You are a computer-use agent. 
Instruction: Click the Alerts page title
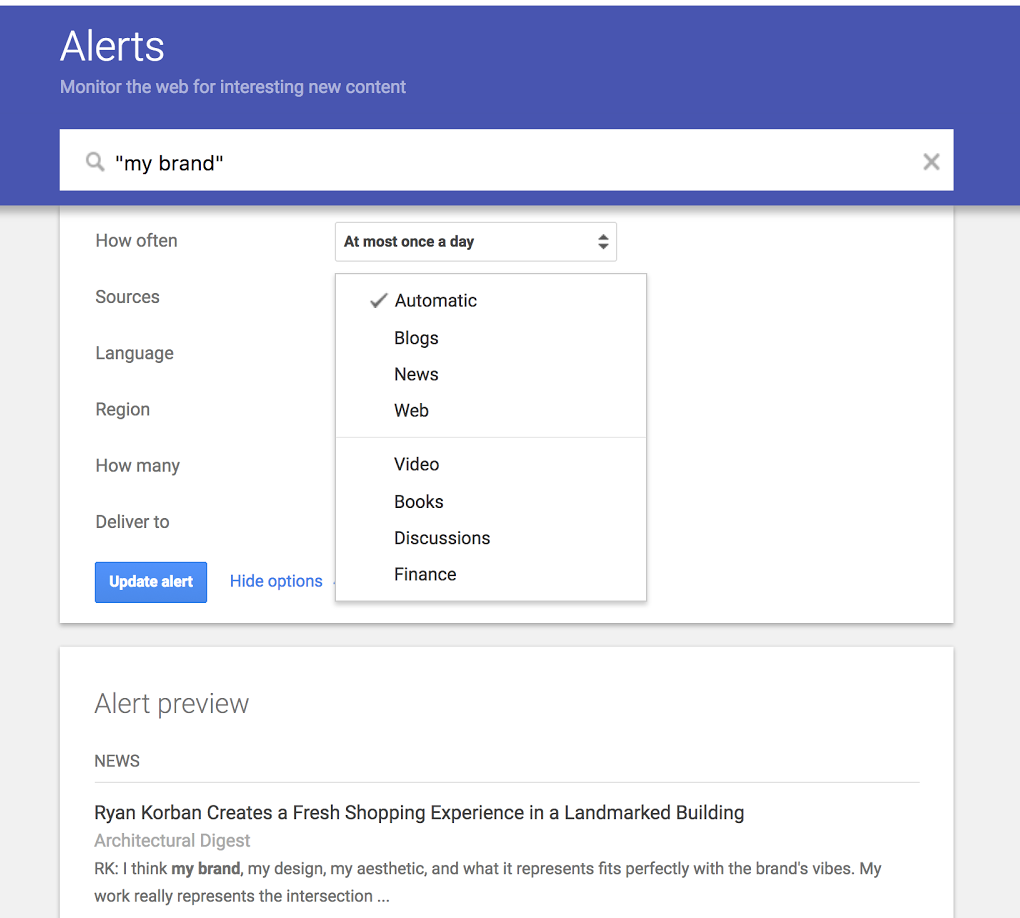(112, 46)
